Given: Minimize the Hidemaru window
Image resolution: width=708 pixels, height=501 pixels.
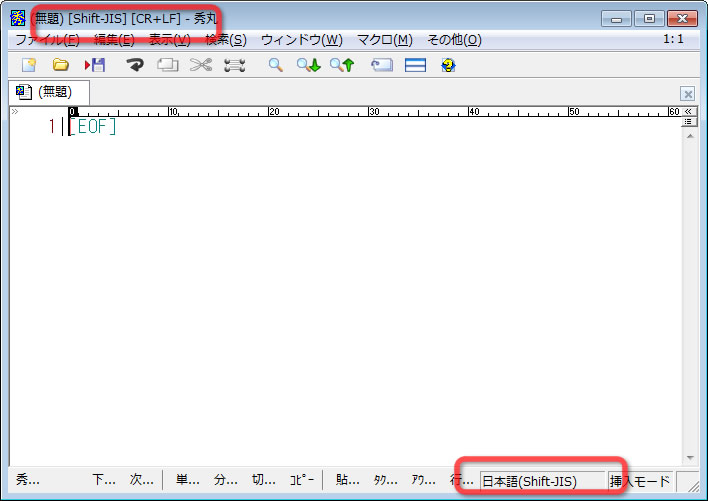Looking at the screenshot, I should 616,19.
